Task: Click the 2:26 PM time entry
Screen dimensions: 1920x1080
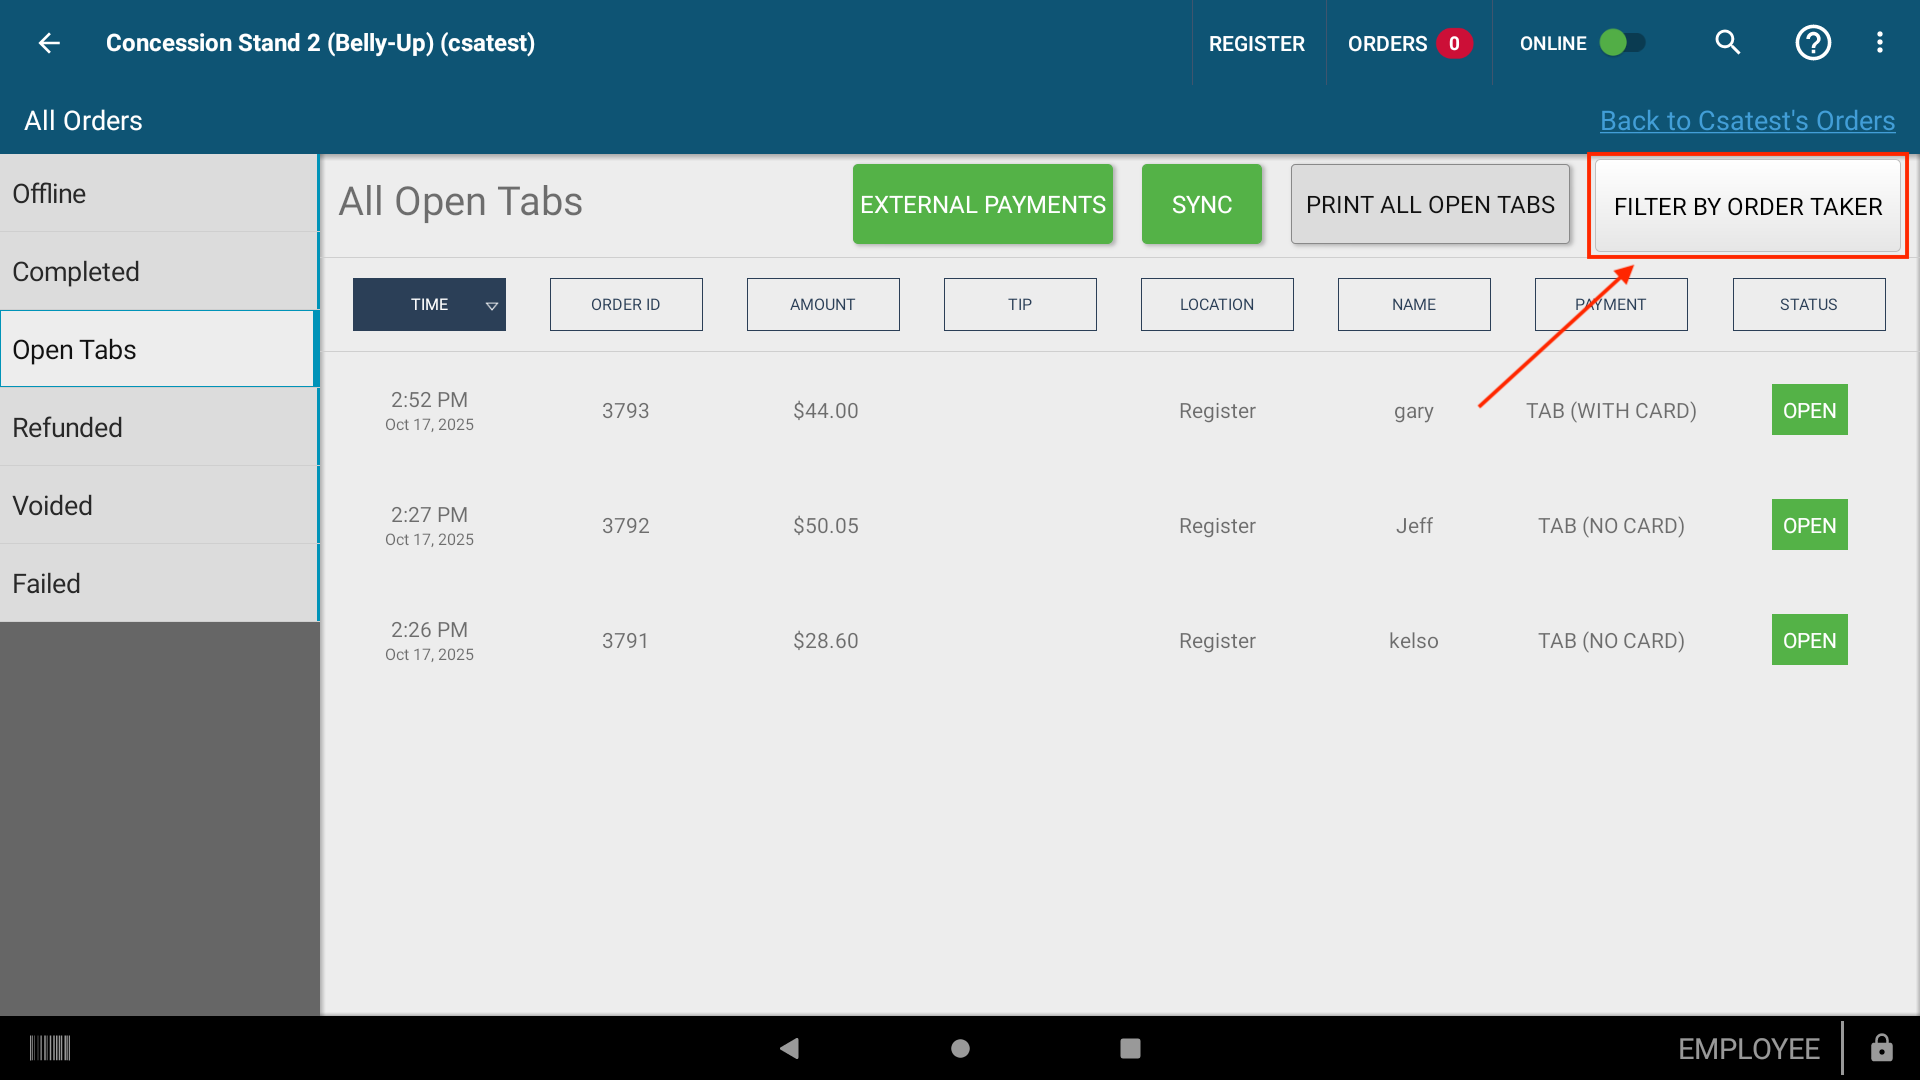Action: click(429, 630)
